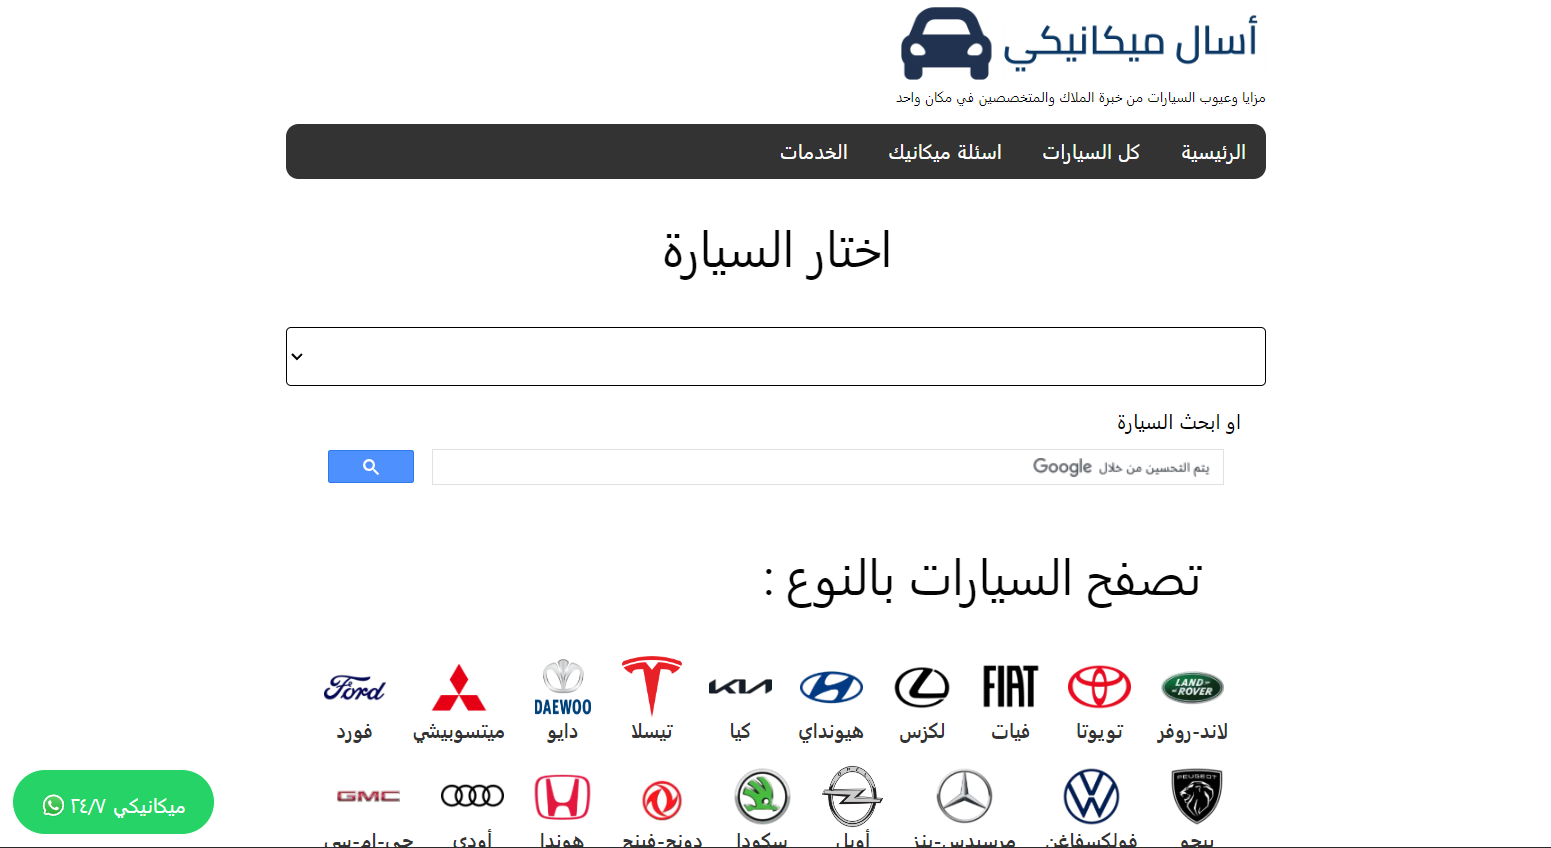Viewport: 1551px width, 848px height.
Task: Click the تويوتا text link
Action: (1099, 732)
